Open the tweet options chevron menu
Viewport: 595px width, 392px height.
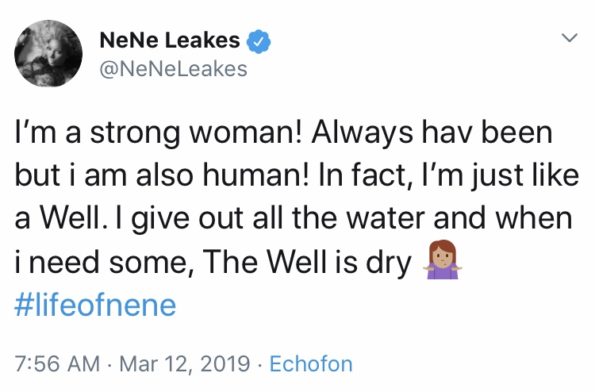[569, 38]
